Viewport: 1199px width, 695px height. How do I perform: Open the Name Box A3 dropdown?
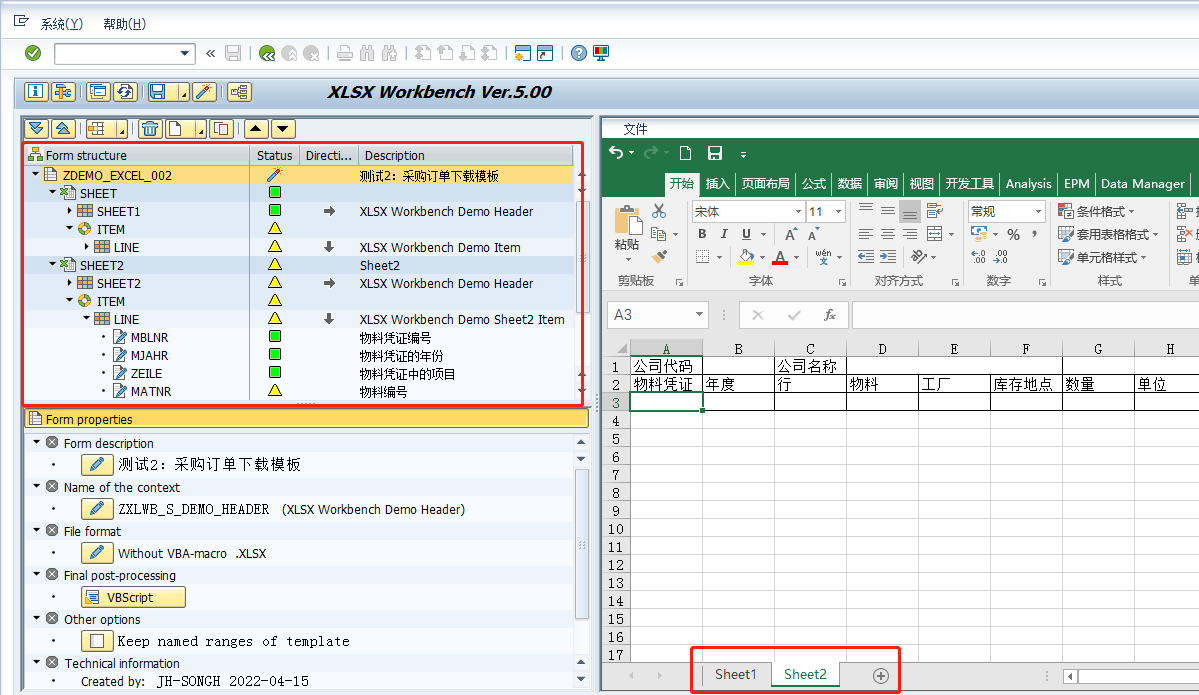click(699, 314)
